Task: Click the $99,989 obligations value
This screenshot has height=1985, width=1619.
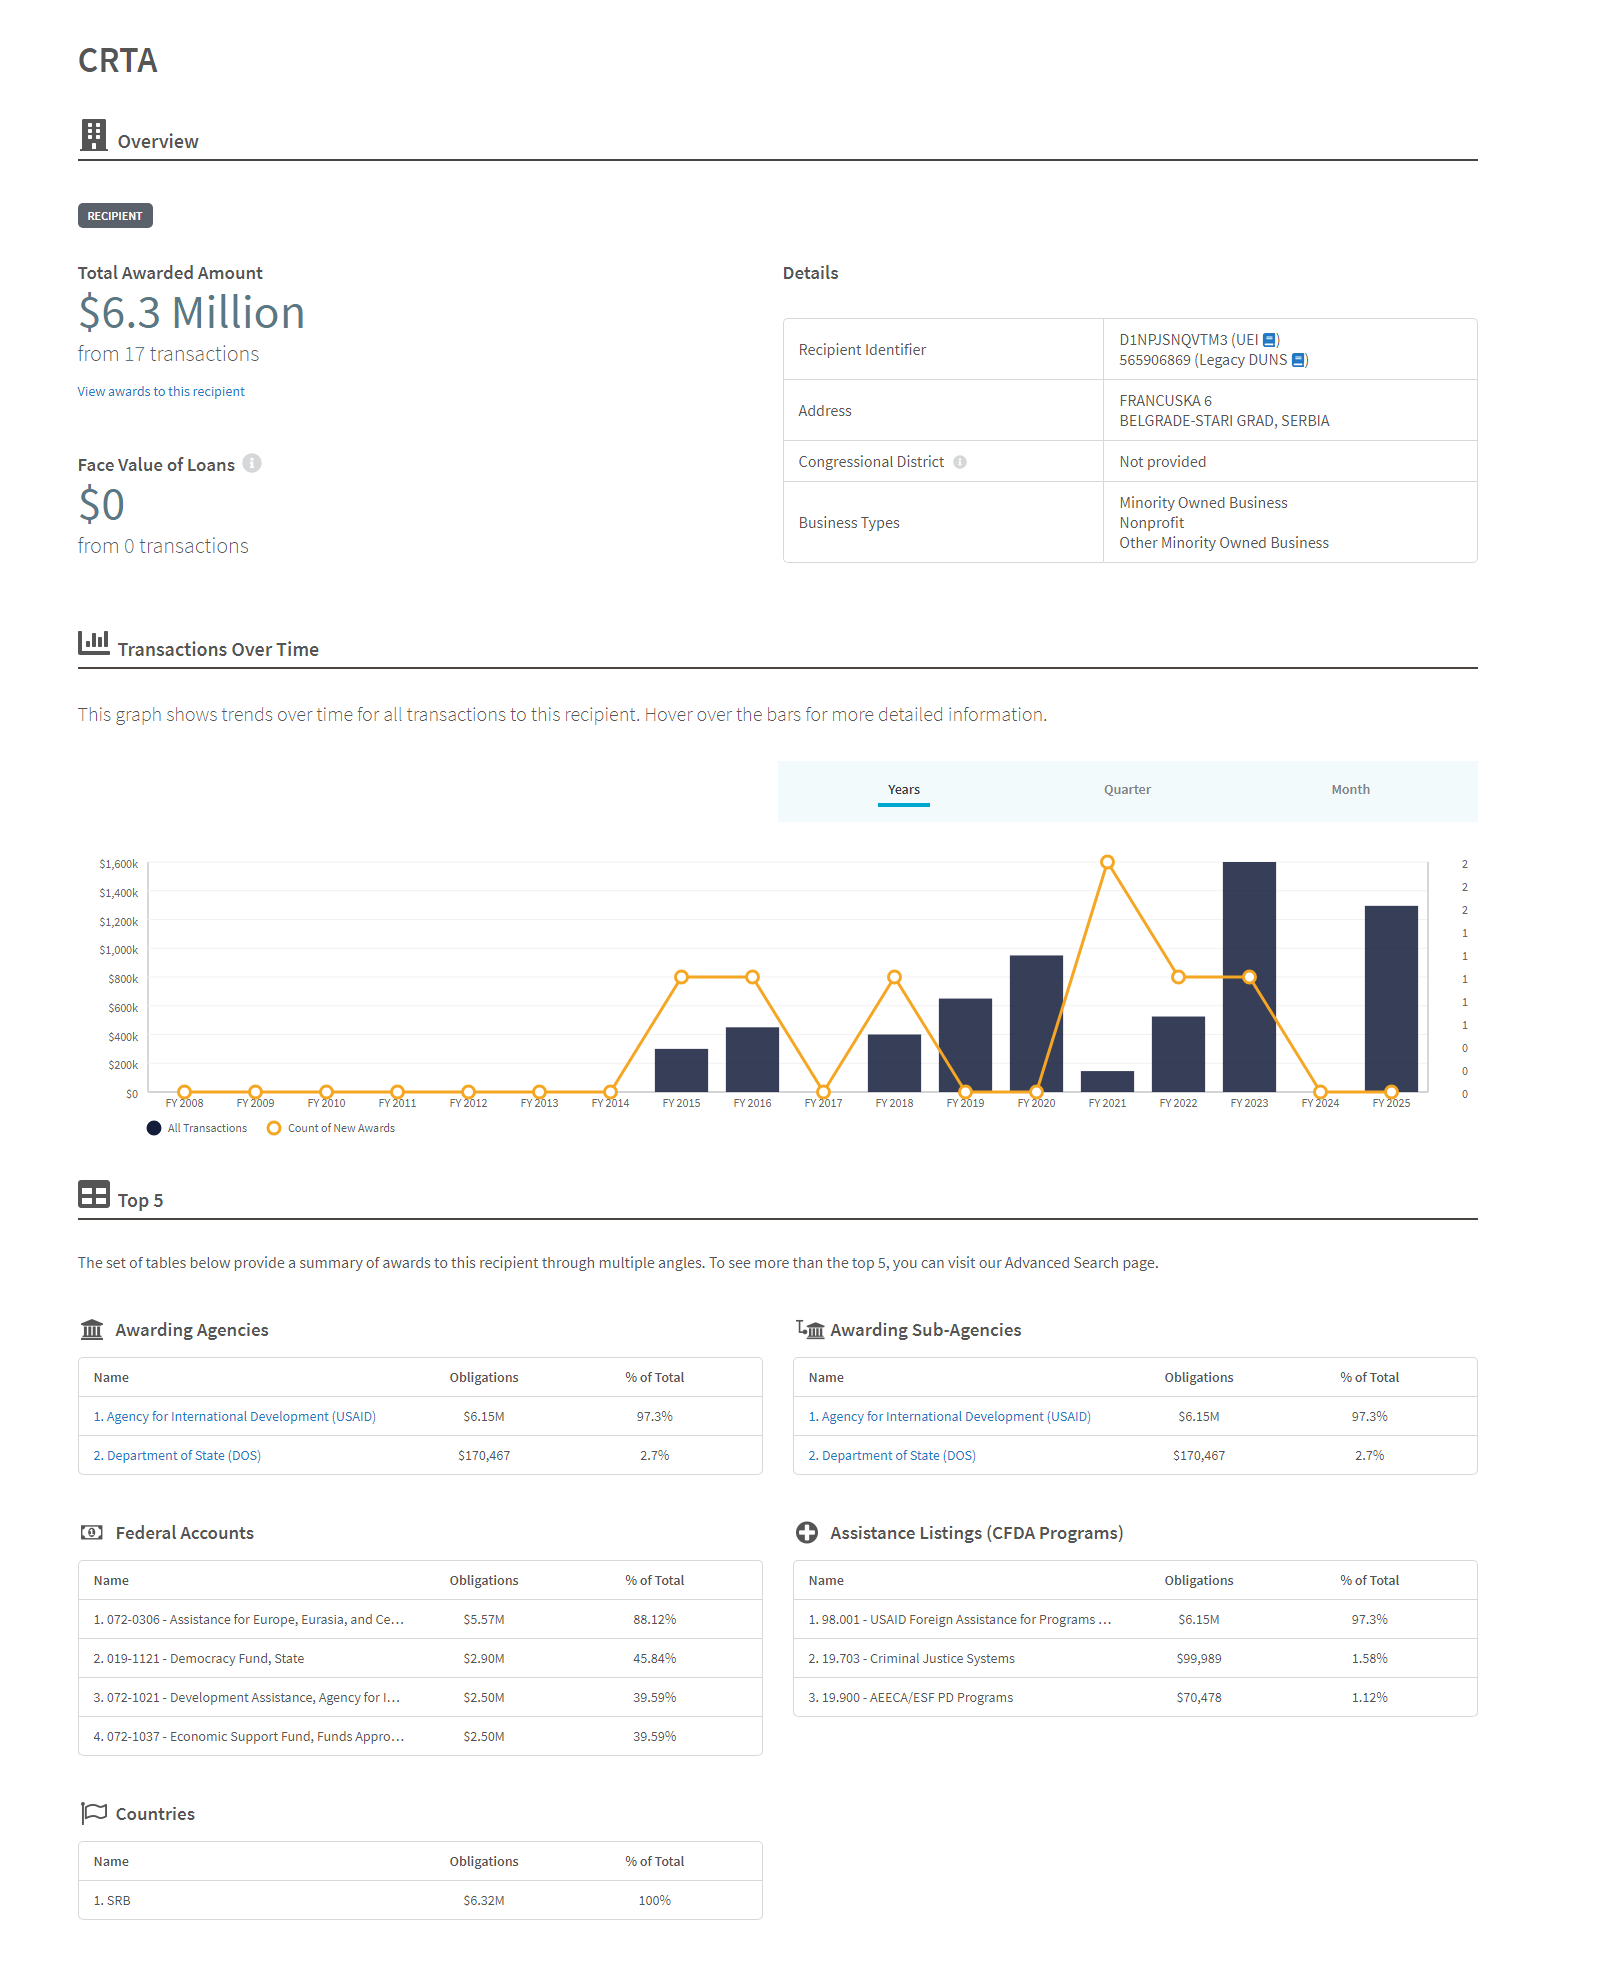Action: pyautogui.click(x=1199, y=1659)
